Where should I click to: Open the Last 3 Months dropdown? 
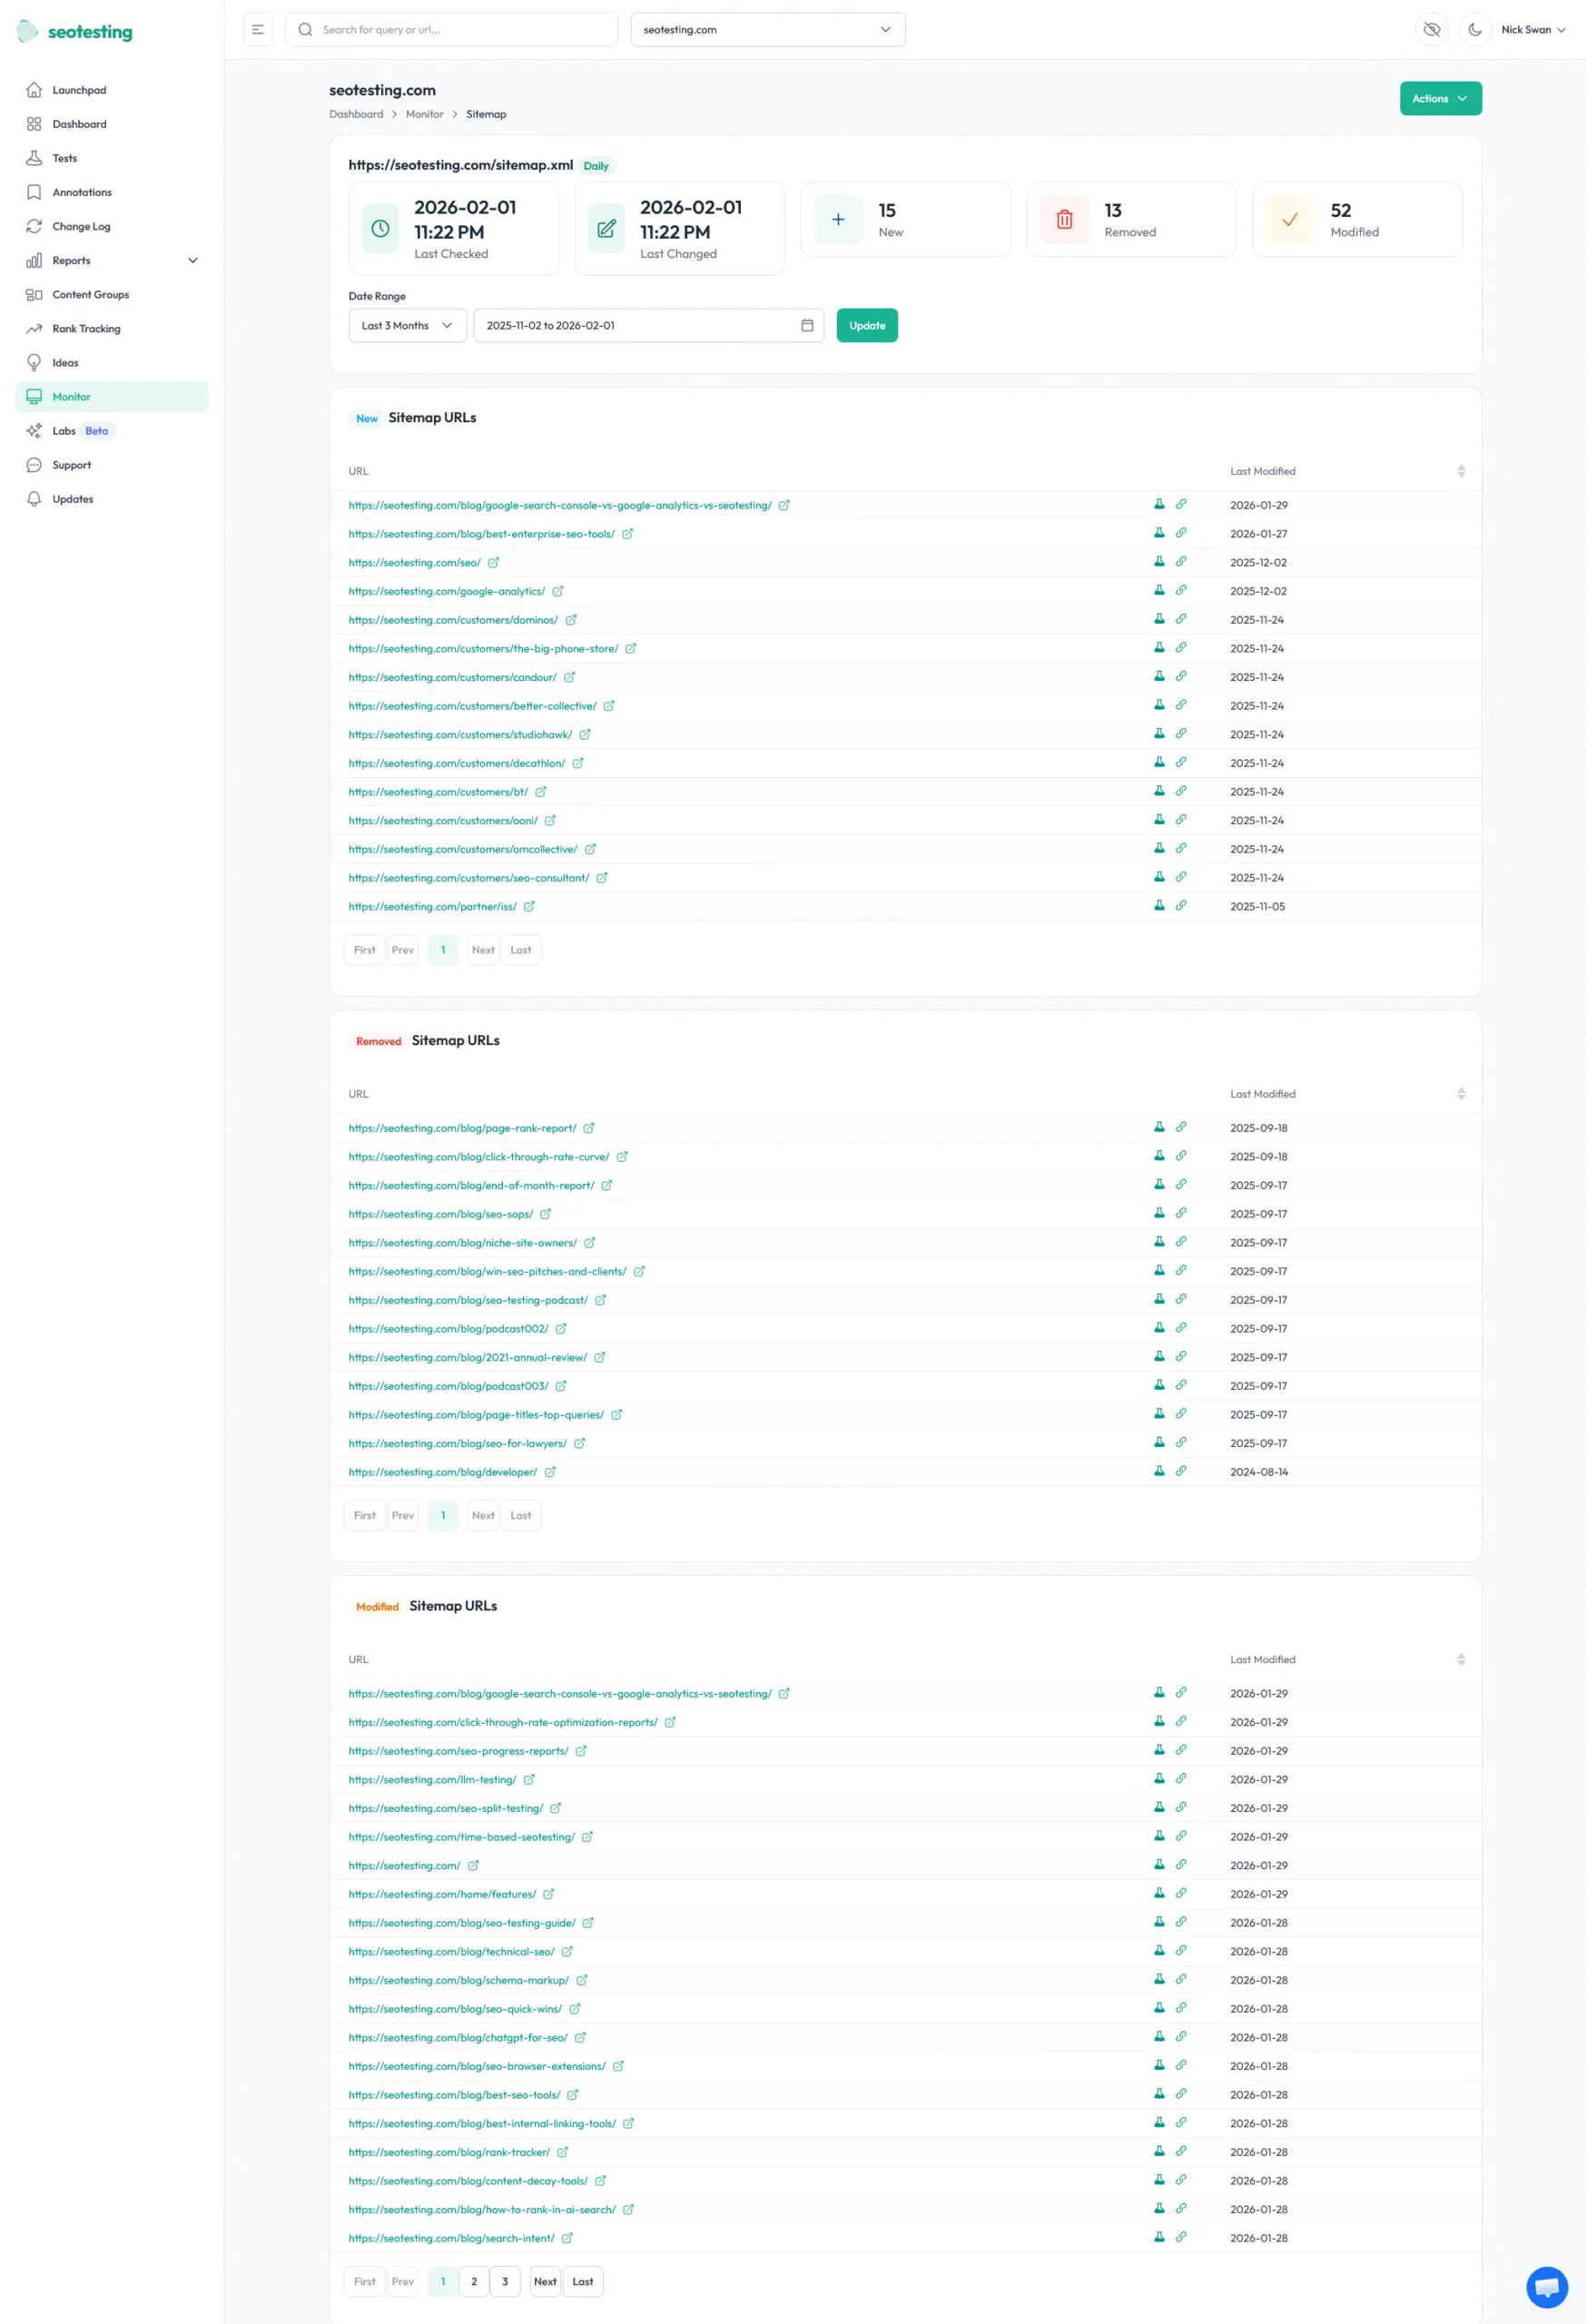[x=406, y=325]
